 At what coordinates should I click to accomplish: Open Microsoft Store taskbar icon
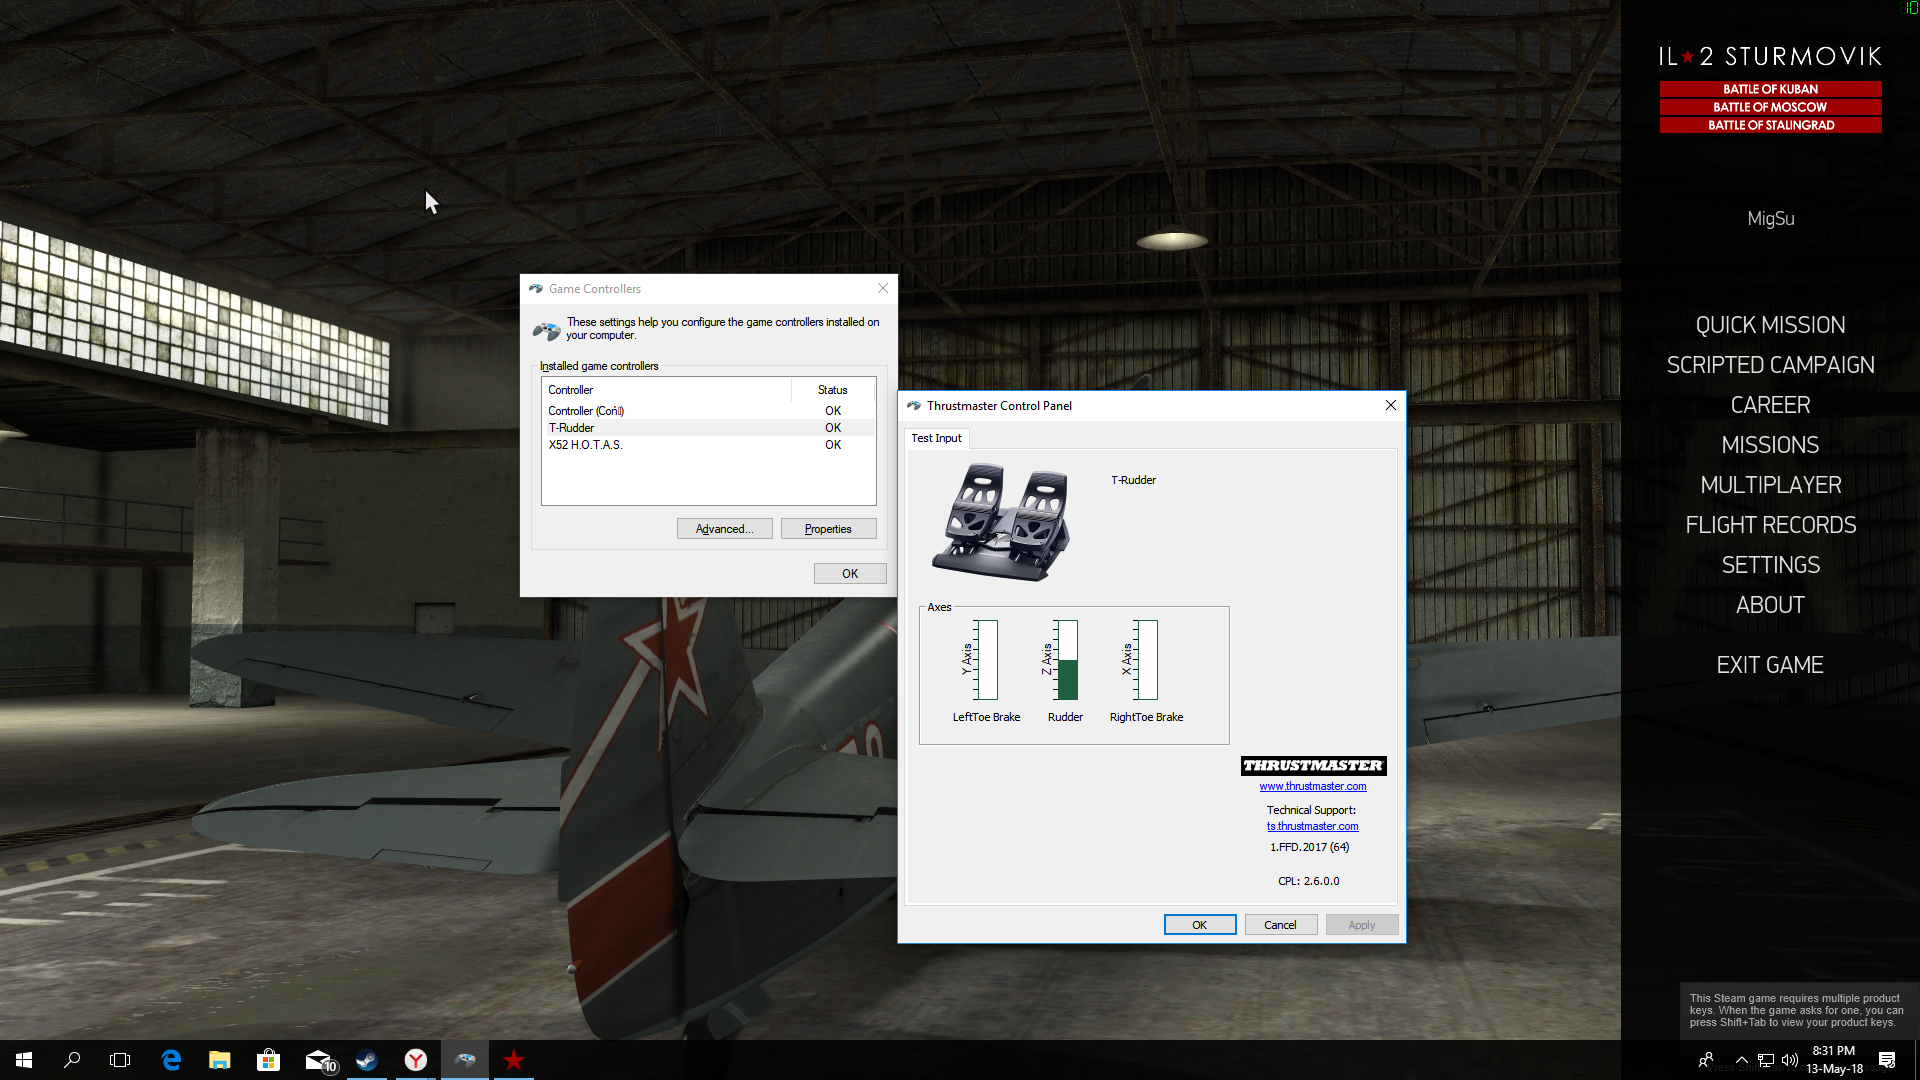coord(268,1060)
